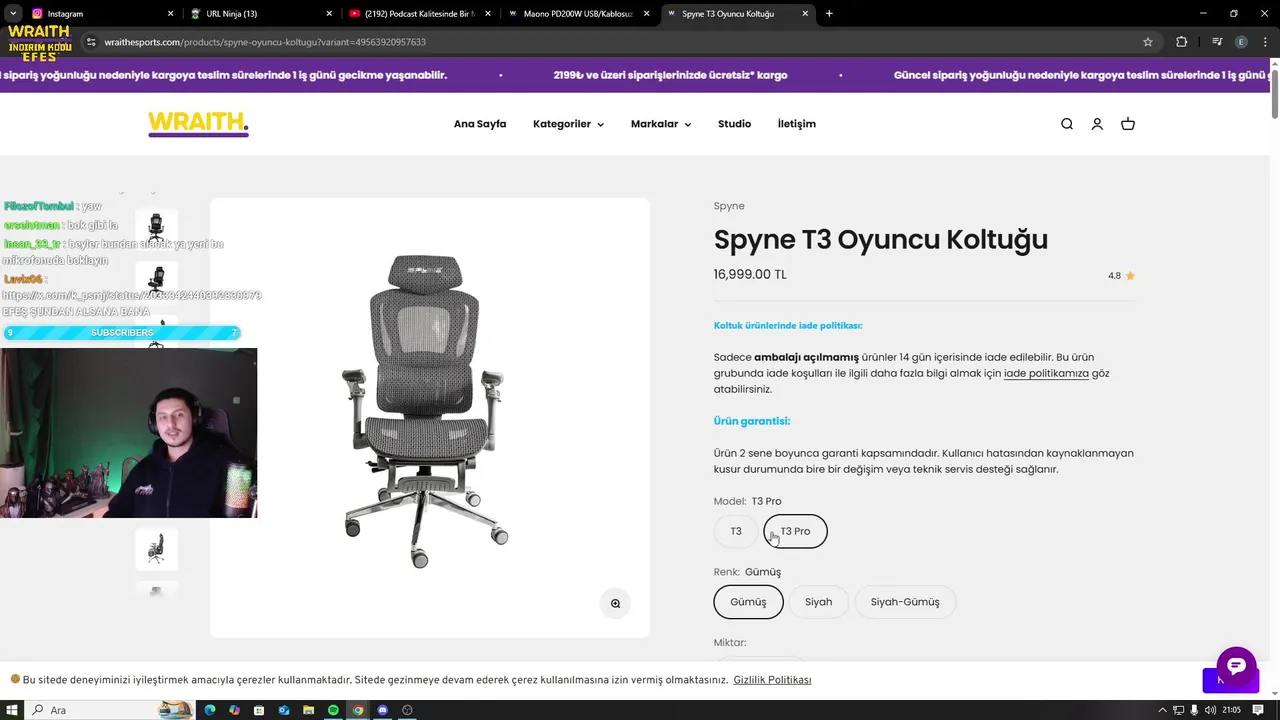Close the Maono PD200W tab
Viewport: 1280px width, 720px height.
click(646, 14)
